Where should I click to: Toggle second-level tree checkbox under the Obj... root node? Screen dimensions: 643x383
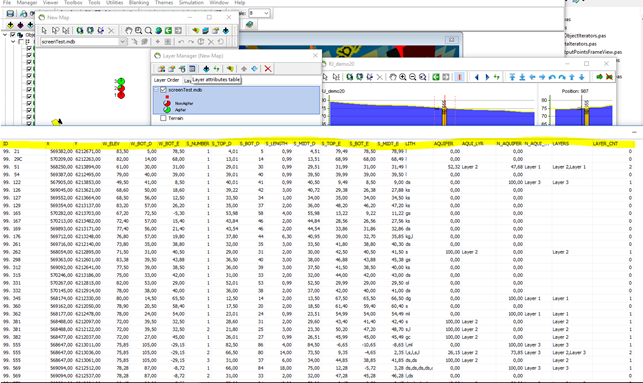point(21,41)
